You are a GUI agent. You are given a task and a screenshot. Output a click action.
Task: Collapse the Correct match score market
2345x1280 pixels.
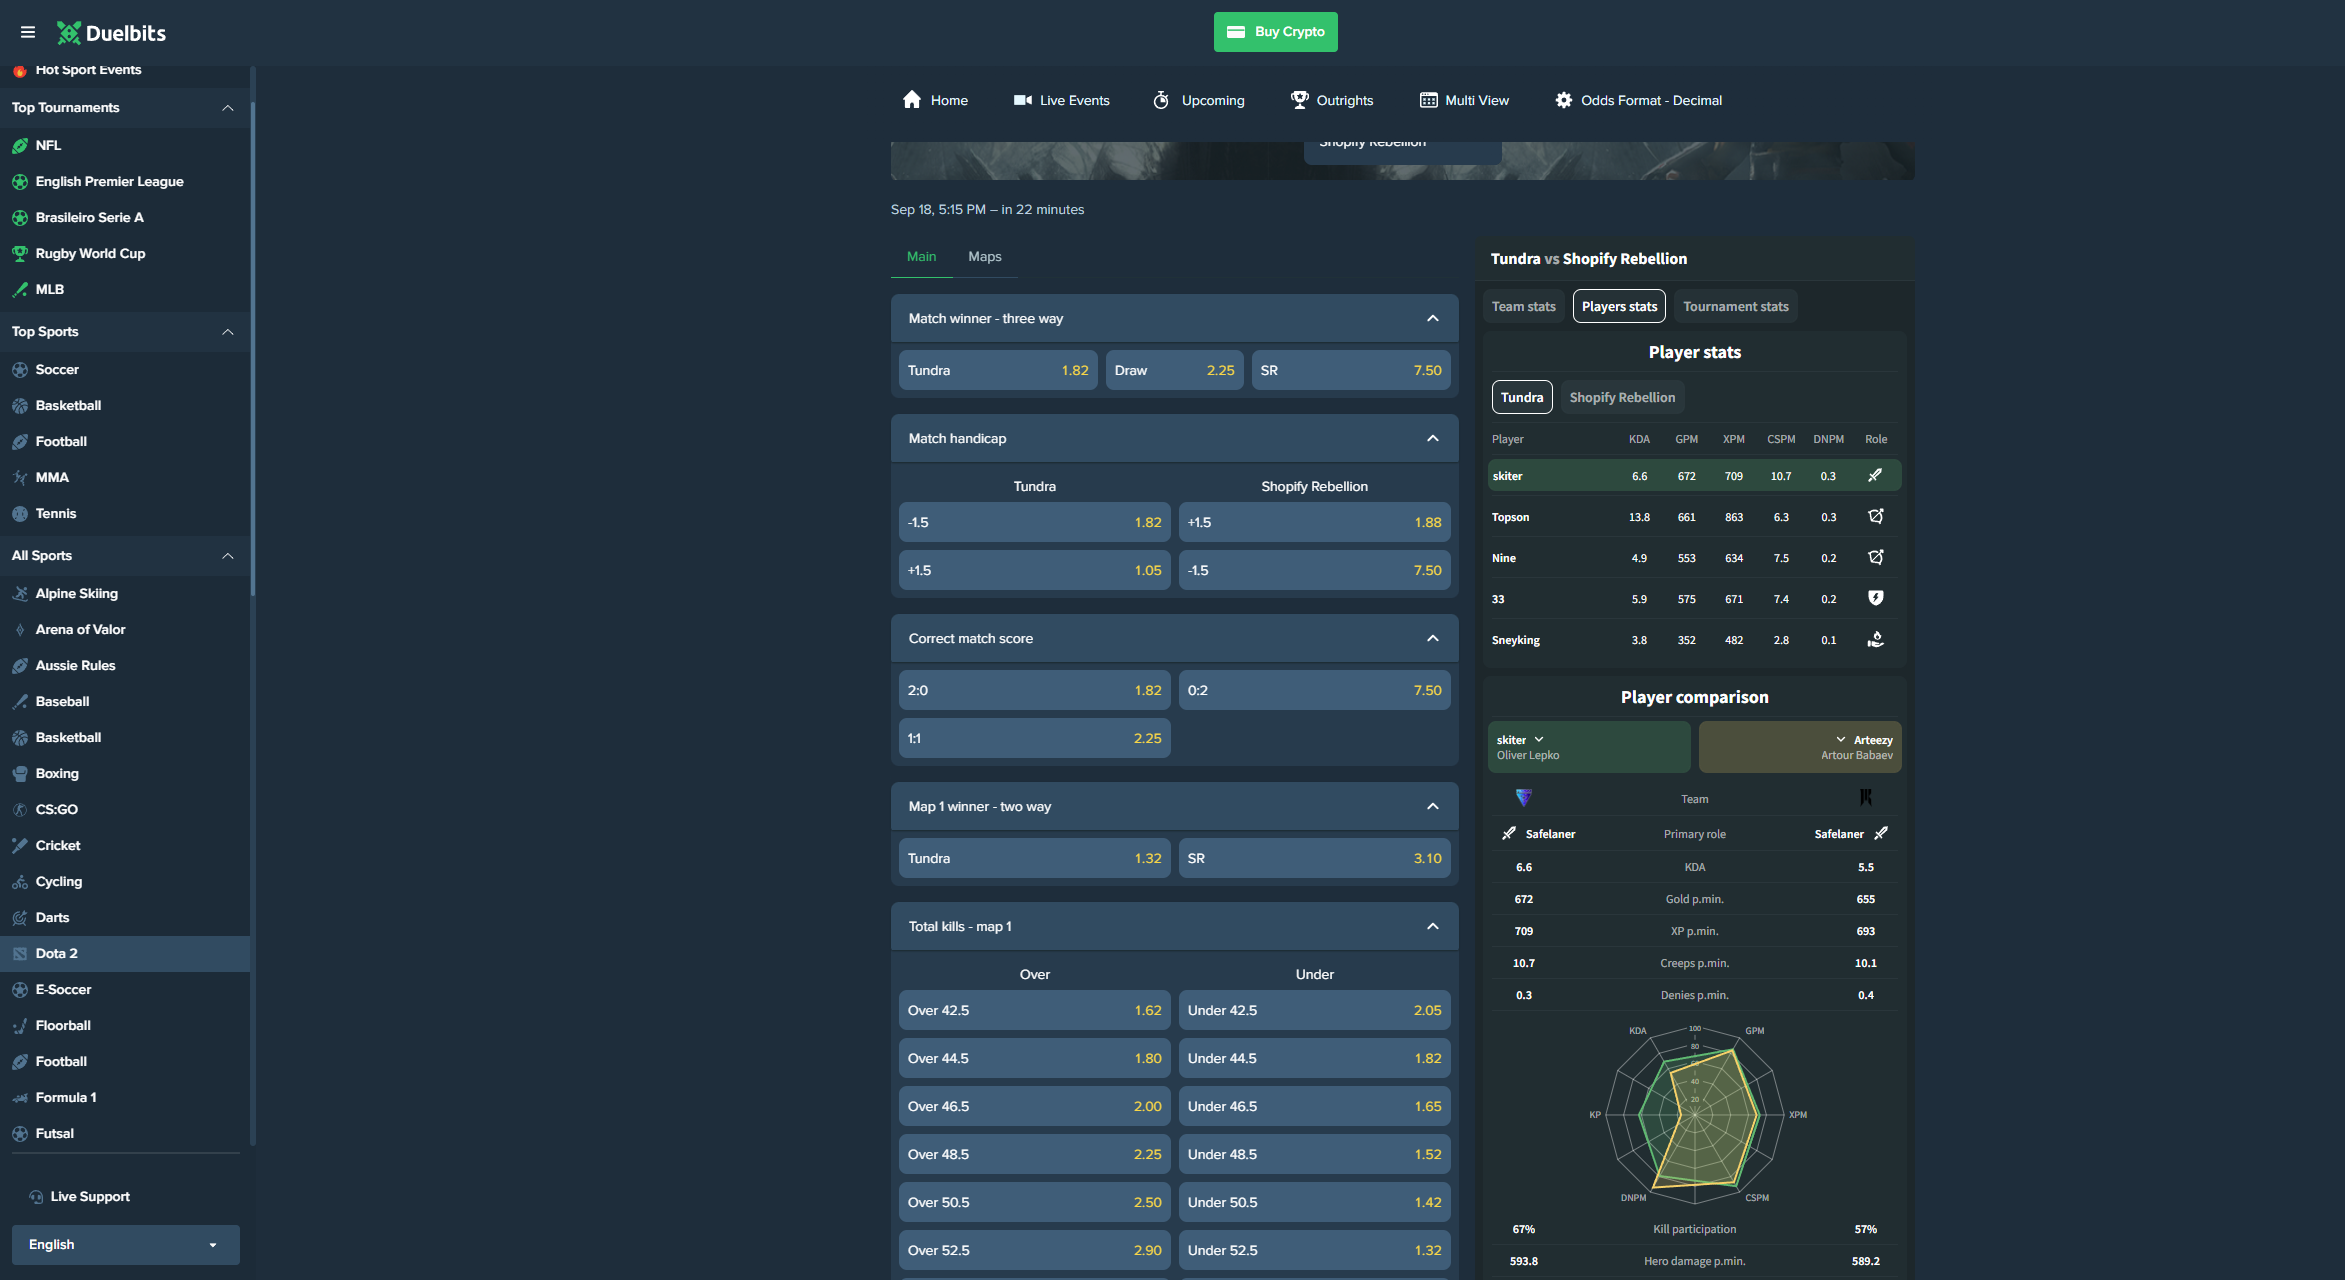(x=1433, y=639)
